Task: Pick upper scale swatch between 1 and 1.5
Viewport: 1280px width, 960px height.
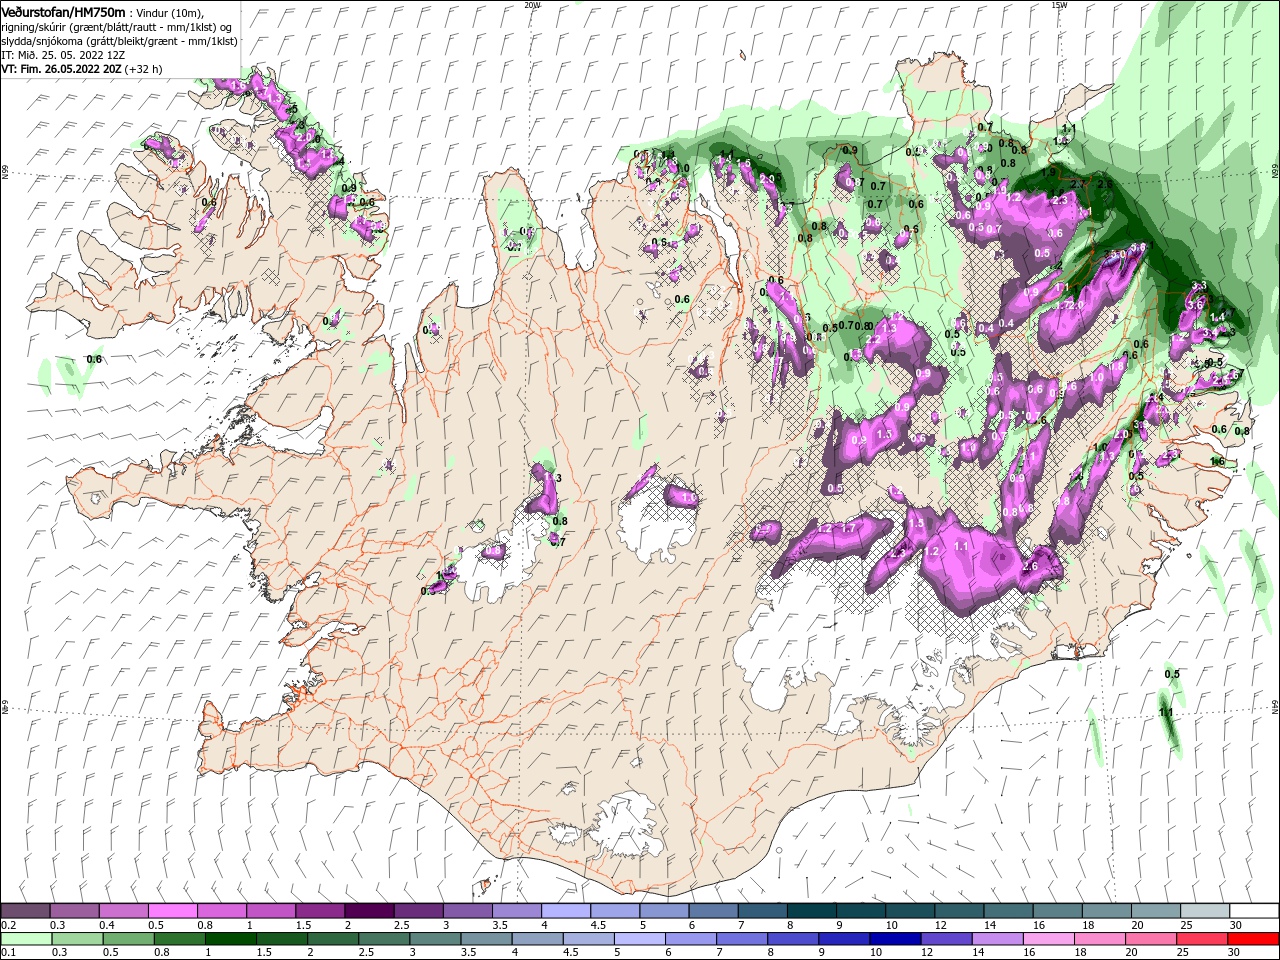Action: [x=270, y=911]
